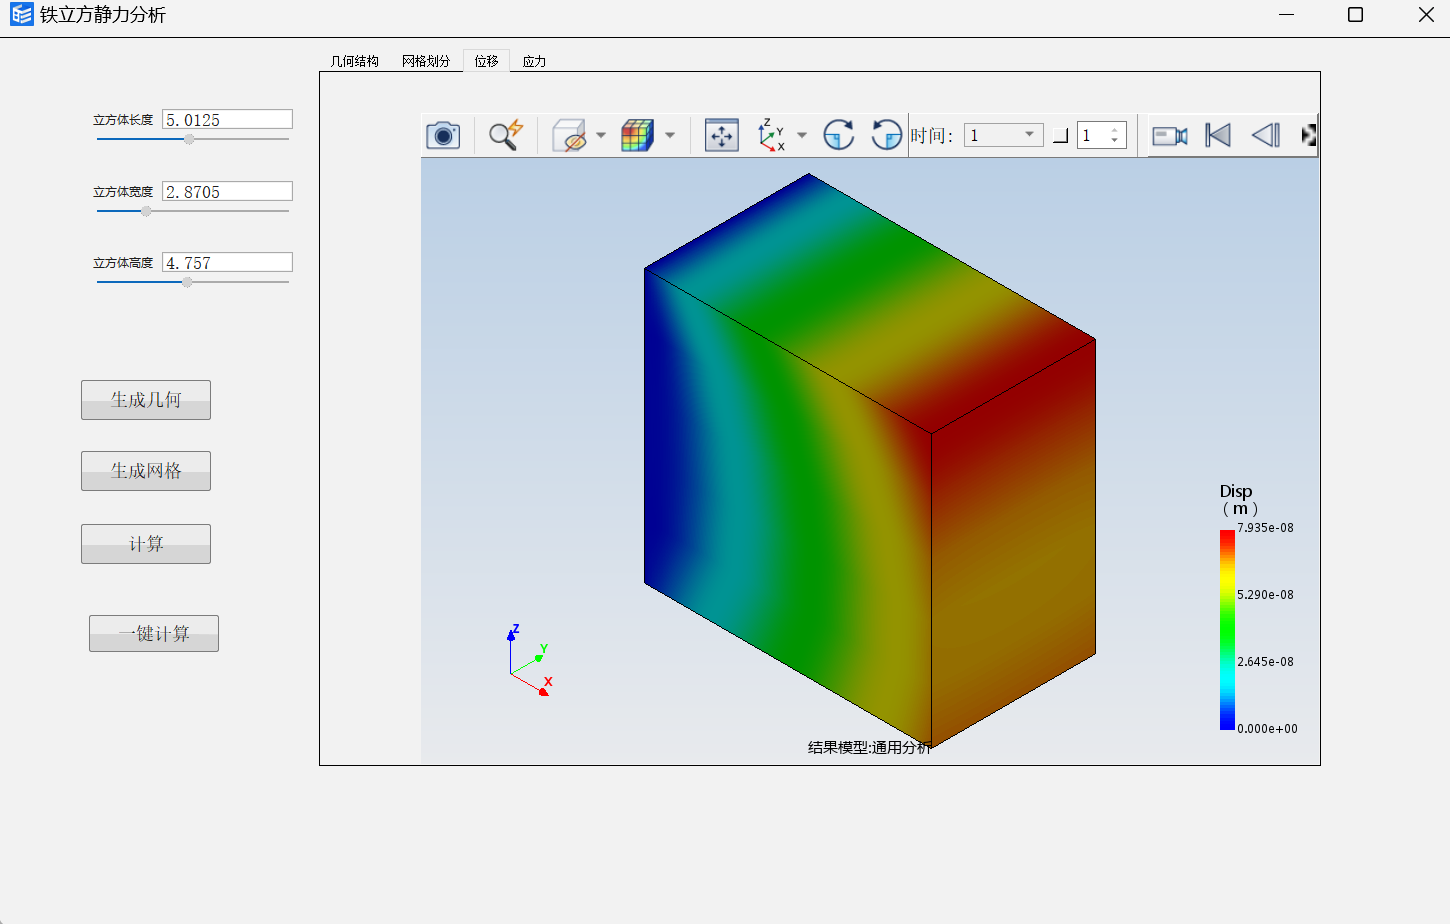Fit the view to window icon

721,135
